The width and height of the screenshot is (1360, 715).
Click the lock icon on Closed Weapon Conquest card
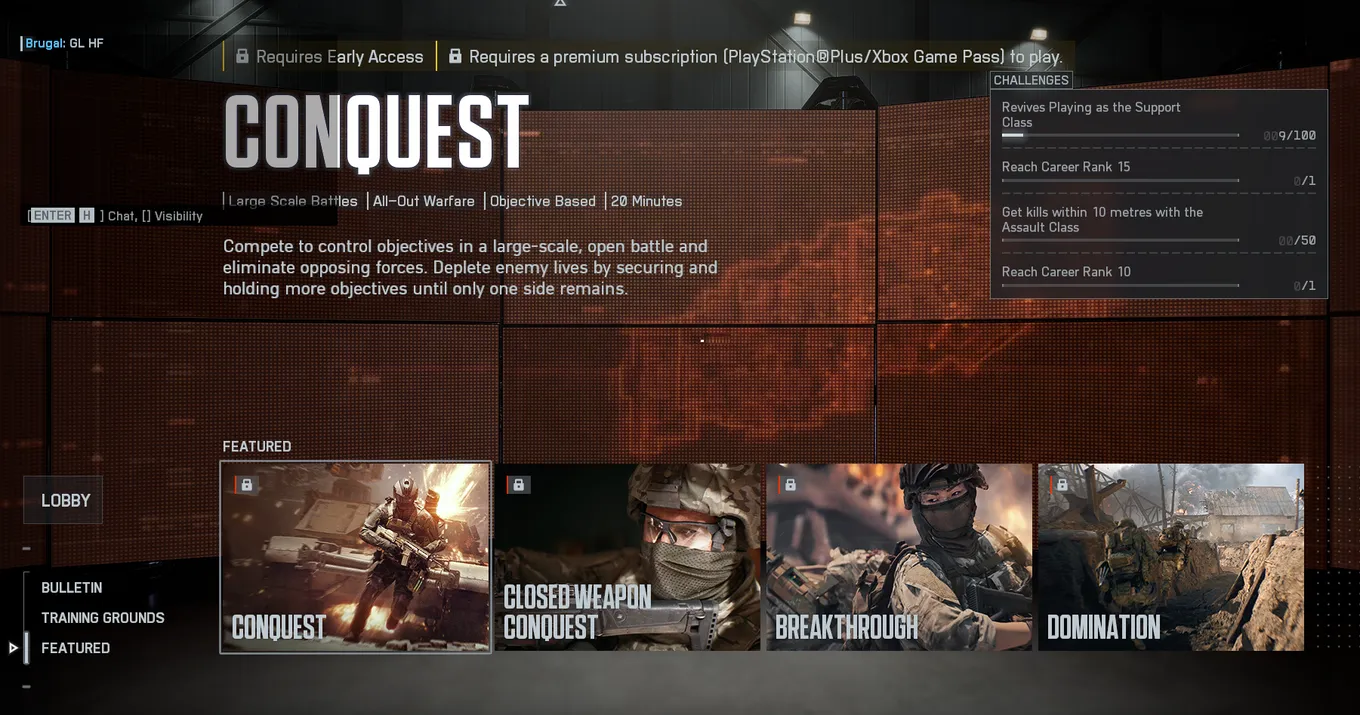point(518,485)
